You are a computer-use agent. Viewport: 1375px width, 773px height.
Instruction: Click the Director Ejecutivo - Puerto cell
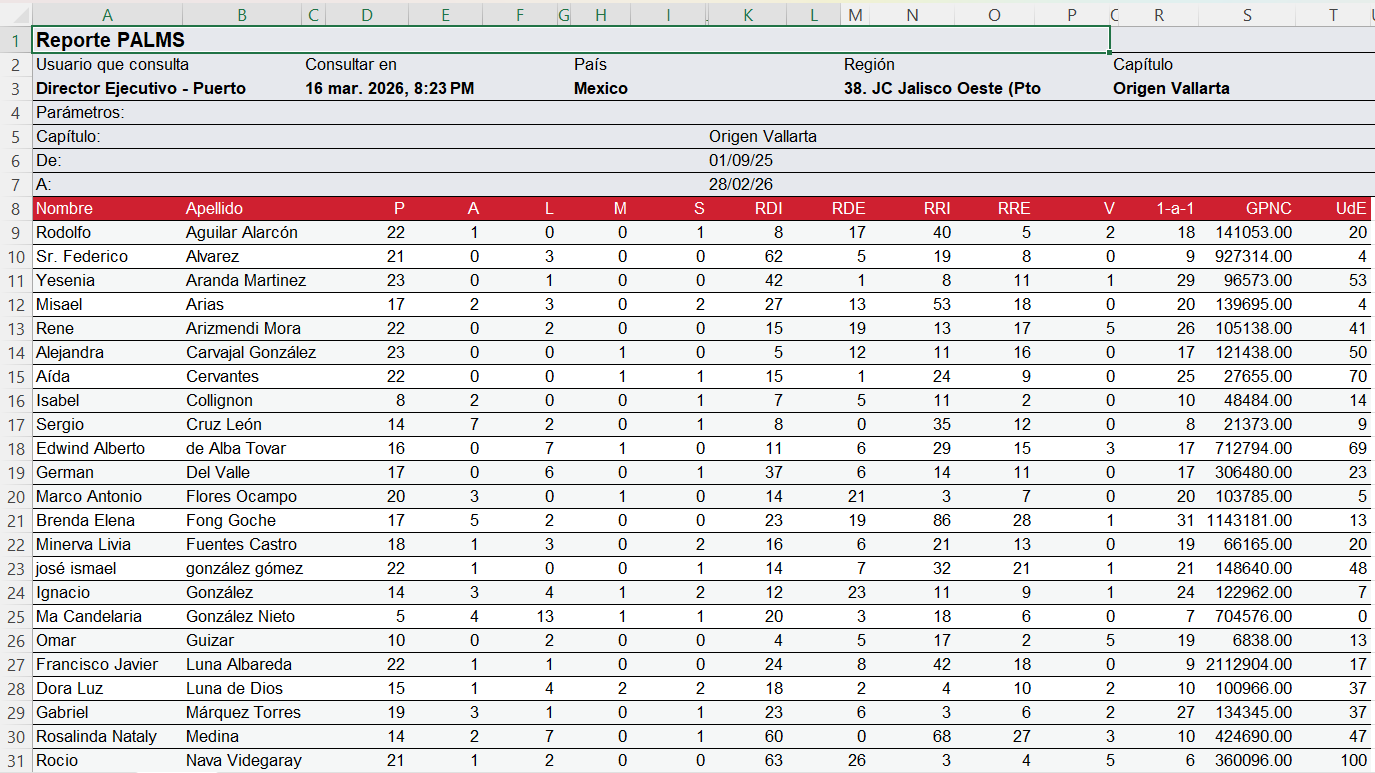tap(140, 88)
